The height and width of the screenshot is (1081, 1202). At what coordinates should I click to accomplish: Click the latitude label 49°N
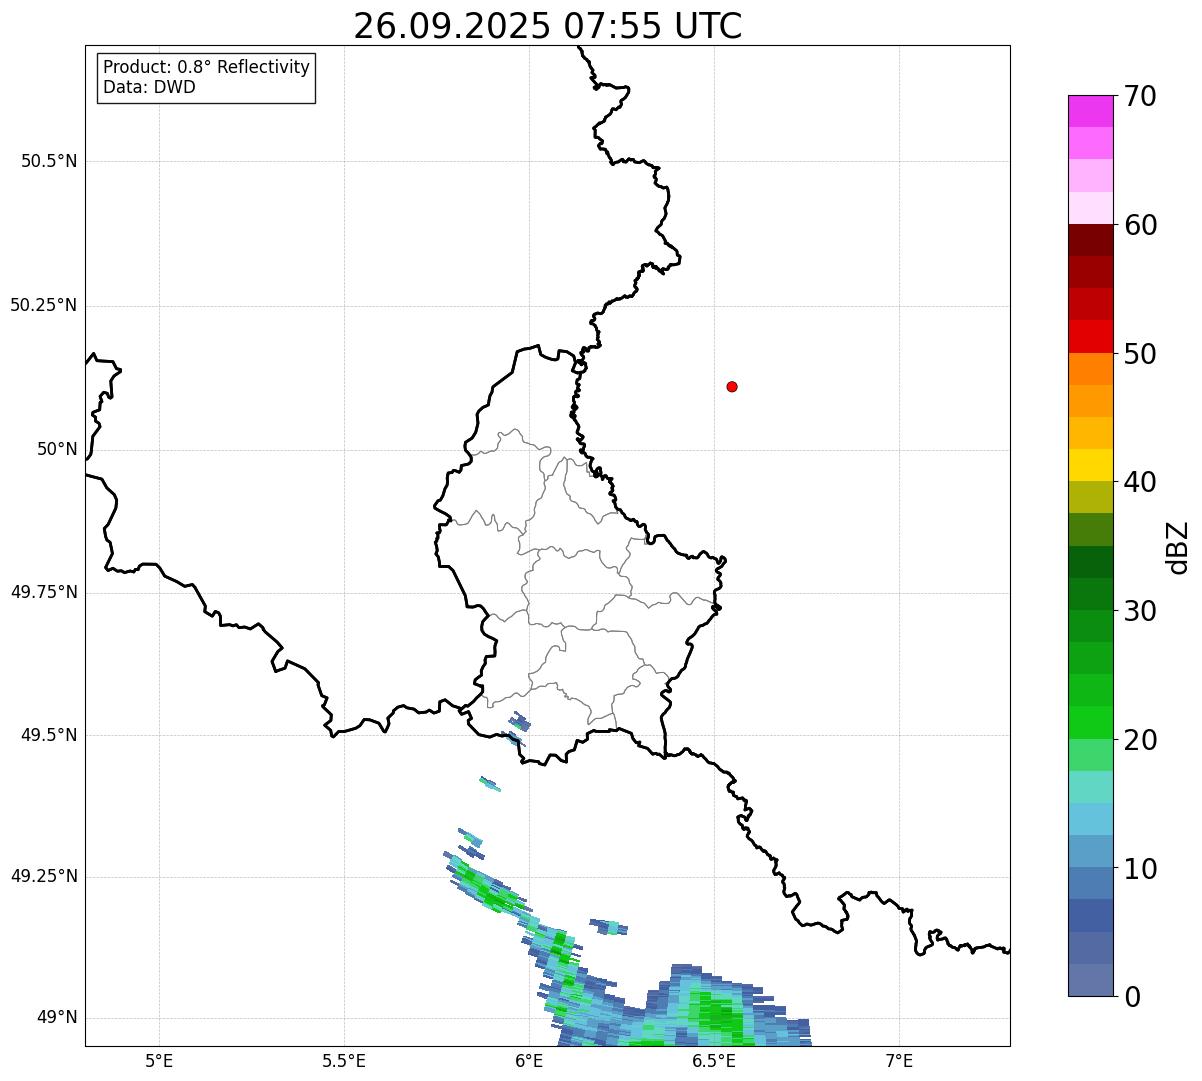[57, 1018]
